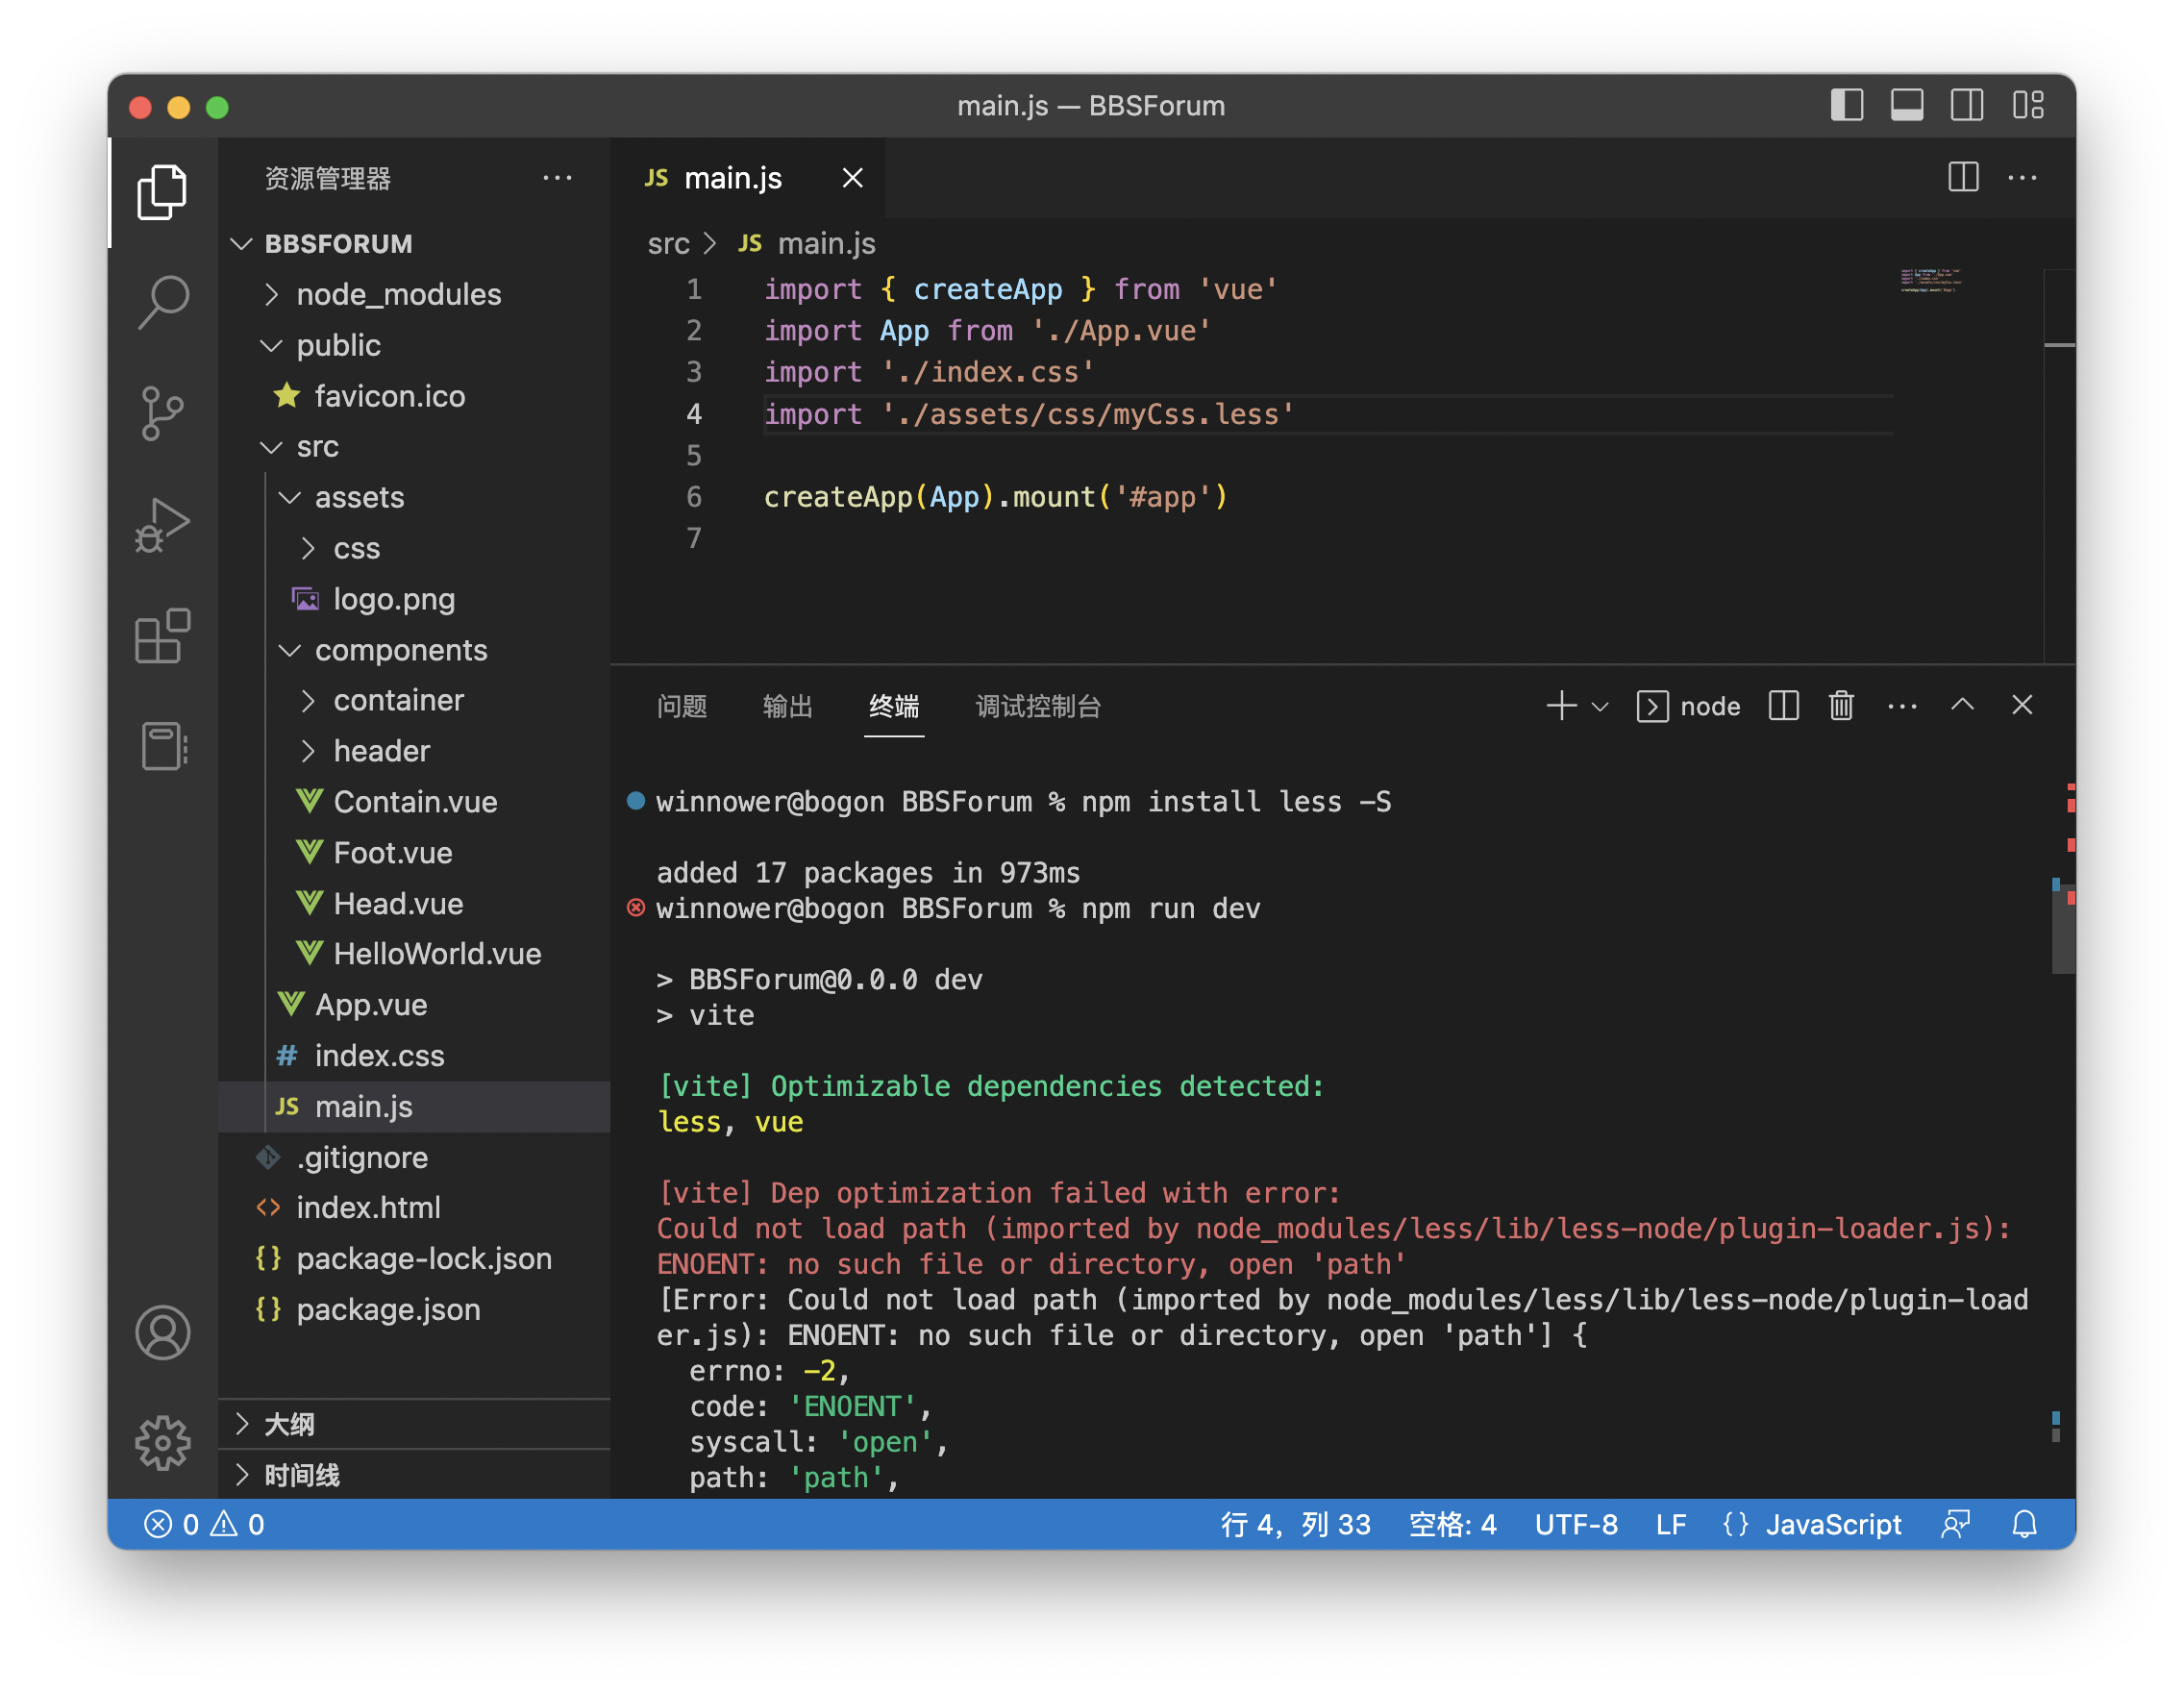
Task: Switch to the 问题 problems tab
Action: (682, 706)
